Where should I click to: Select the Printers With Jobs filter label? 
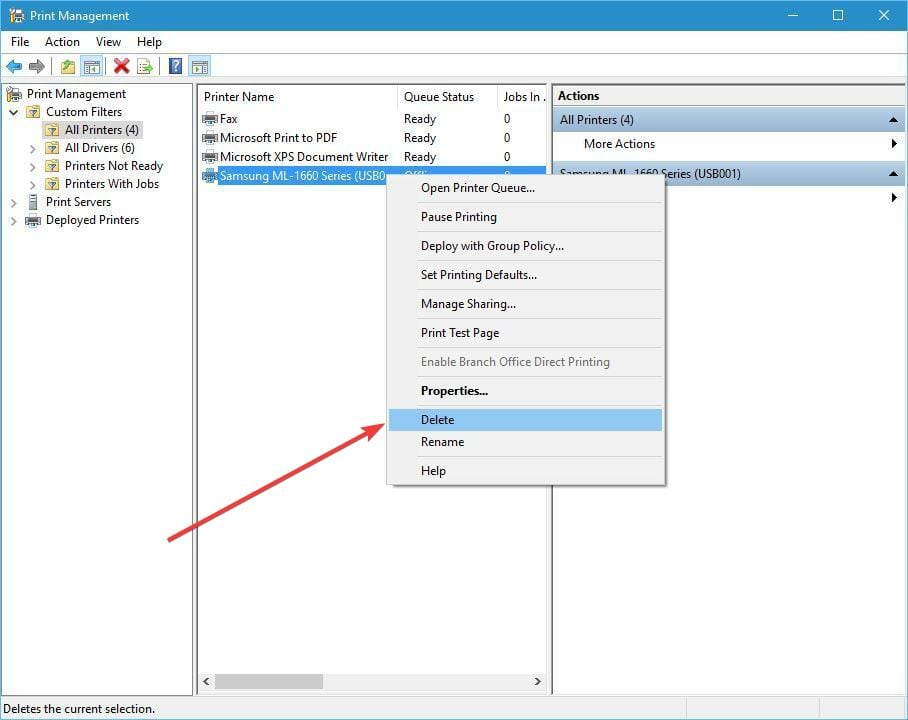[x=112, y=184]
